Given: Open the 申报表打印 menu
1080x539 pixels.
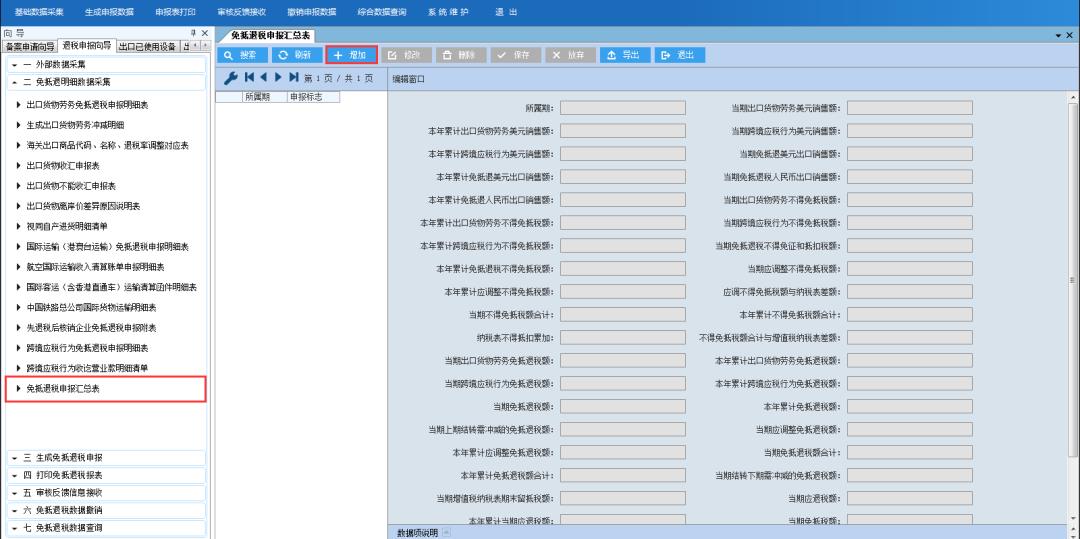Looking at the screenshot, I should 176,12.
